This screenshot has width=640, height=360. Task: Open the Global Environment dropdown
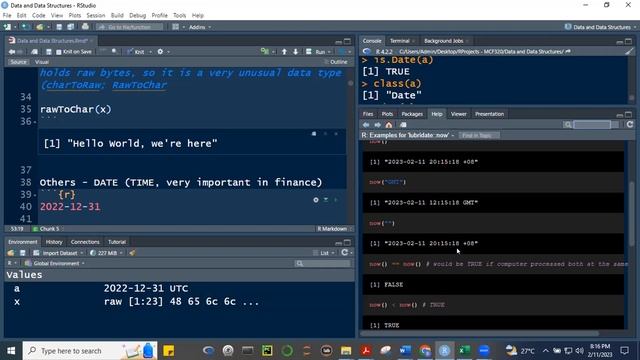(55, 264)
